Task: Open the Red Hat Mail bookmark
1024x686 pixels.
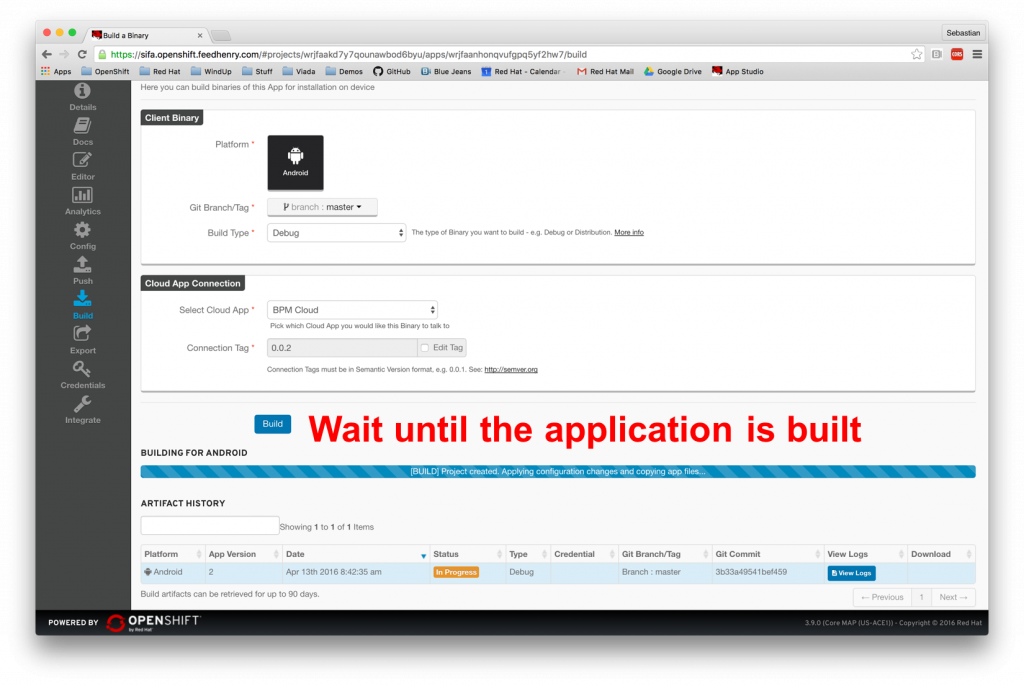Action: pyautogui.click(x=605, y=72)
